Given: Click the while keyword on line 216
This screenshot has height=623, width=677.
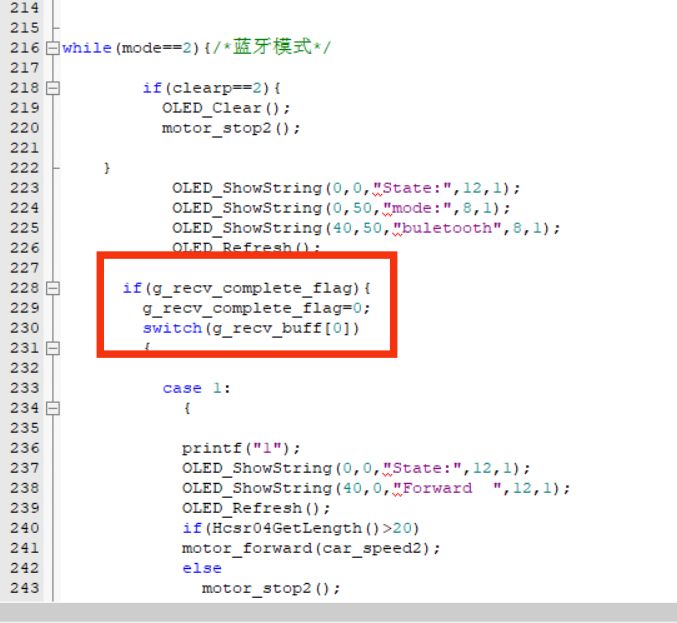Looking at the screenshot, I should 87,48.
